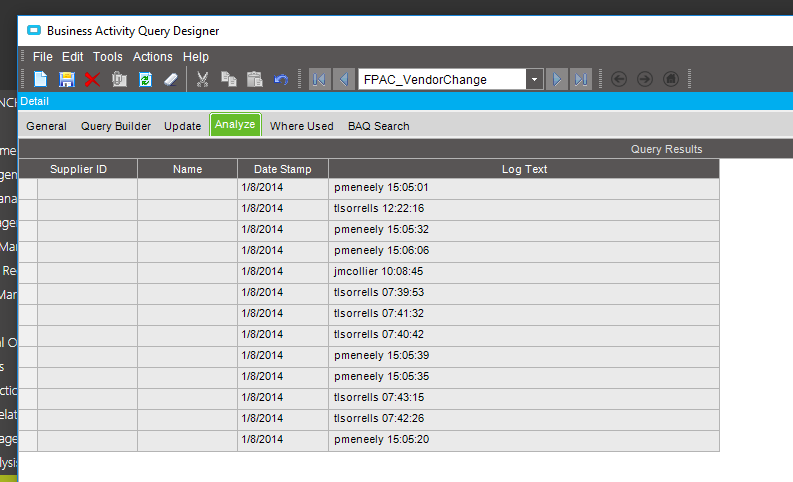The image size is (793, 482).
Task: Click the Save icon in toolbar
Action: (67, 79)
